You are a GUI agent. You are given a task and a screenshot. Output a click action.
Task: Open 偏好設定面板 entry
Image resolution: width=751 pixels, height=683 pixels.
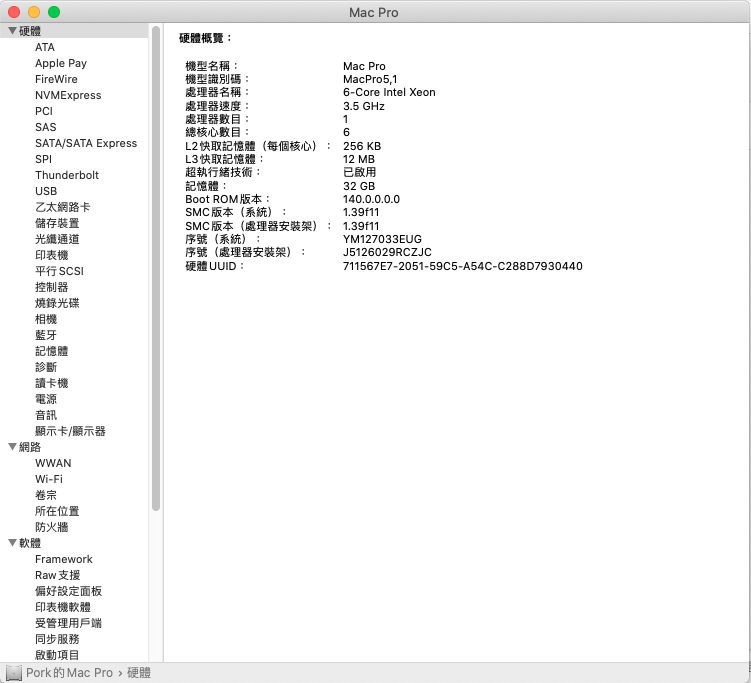pos(68,591)
